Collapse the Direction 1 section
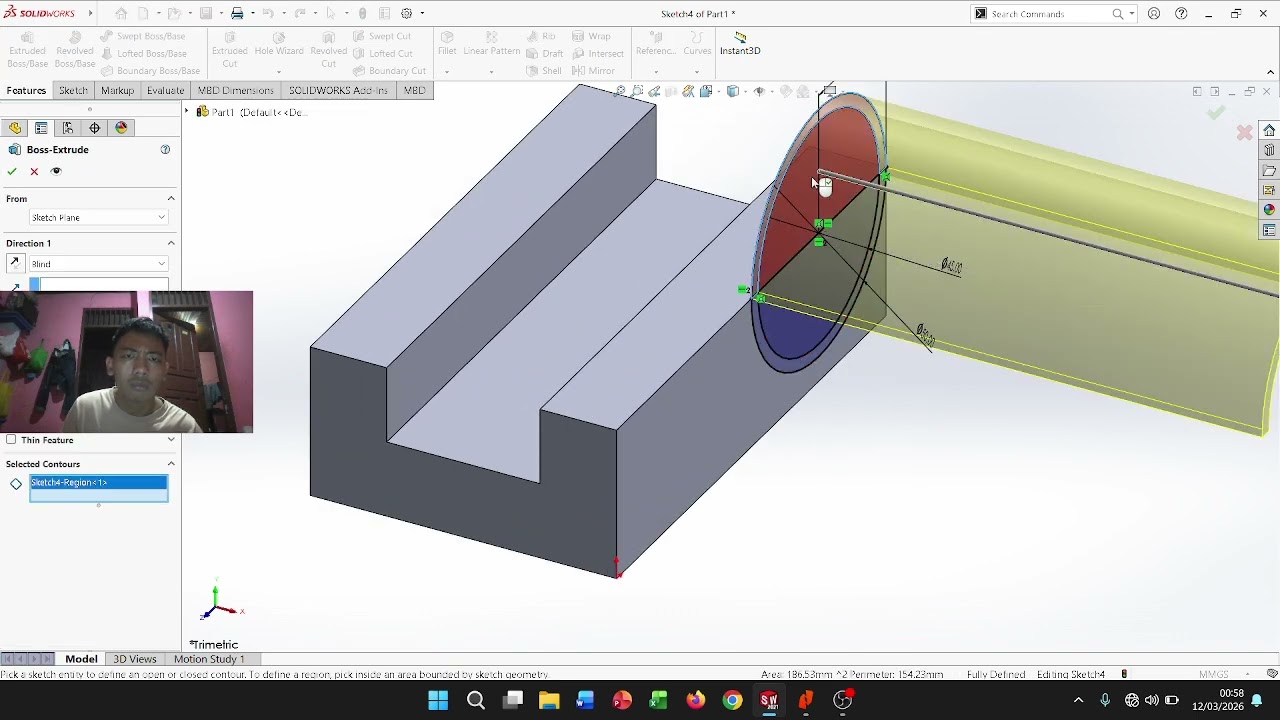 click(171, 243)
